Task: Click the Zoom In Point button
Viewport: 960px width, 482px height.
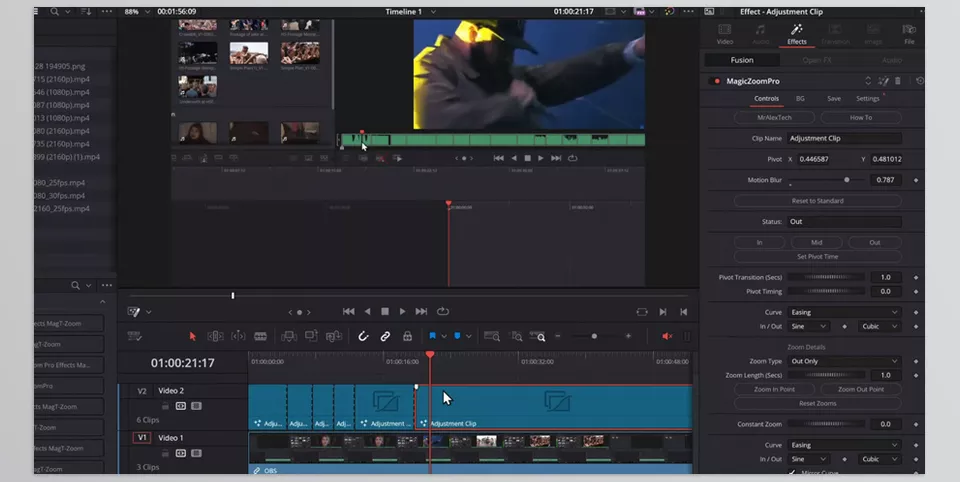Action: [x=774, y=390]
